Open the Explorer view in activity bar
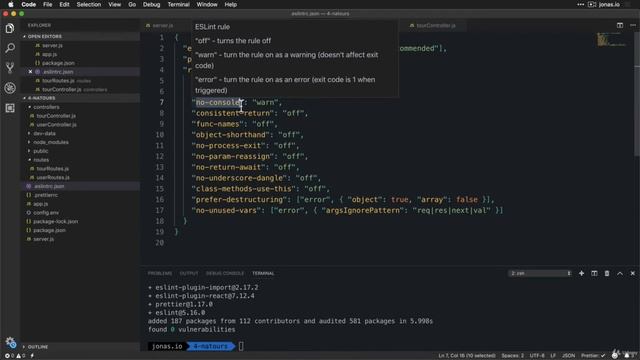Viewport: 640px width, 360px height. point(10,28)
